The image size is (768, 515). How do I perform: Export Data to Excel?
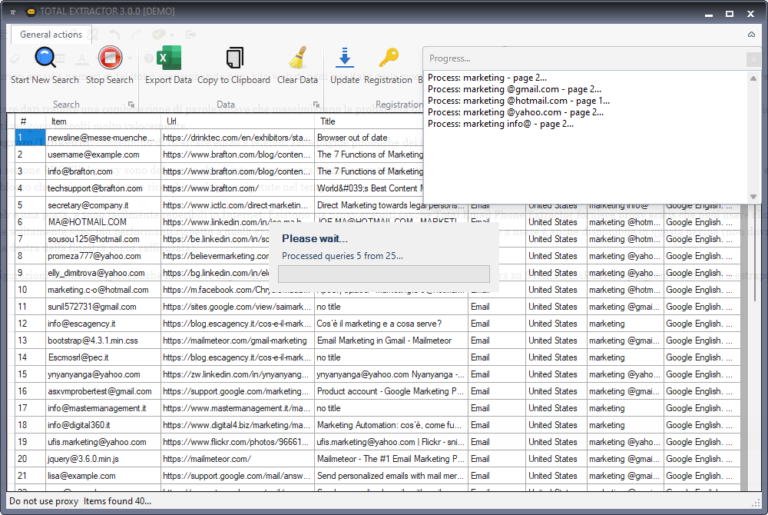(167, 58)
